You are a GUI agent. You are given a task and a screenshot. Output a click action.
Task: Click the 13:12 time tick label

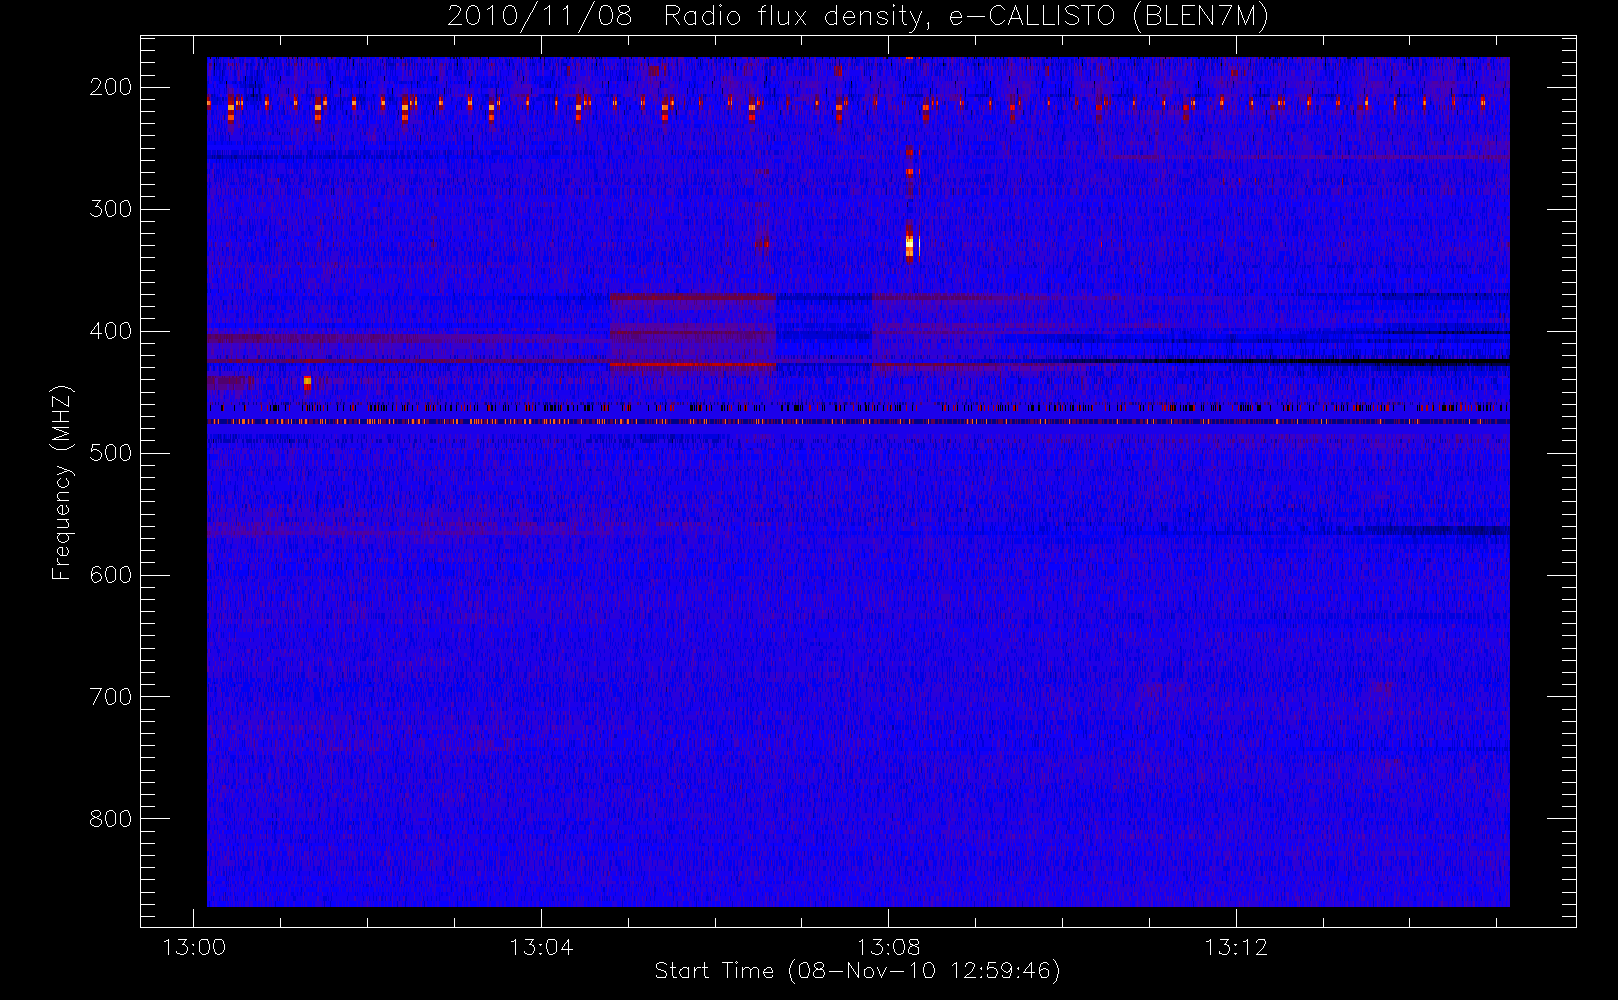tap(1236, 947)
